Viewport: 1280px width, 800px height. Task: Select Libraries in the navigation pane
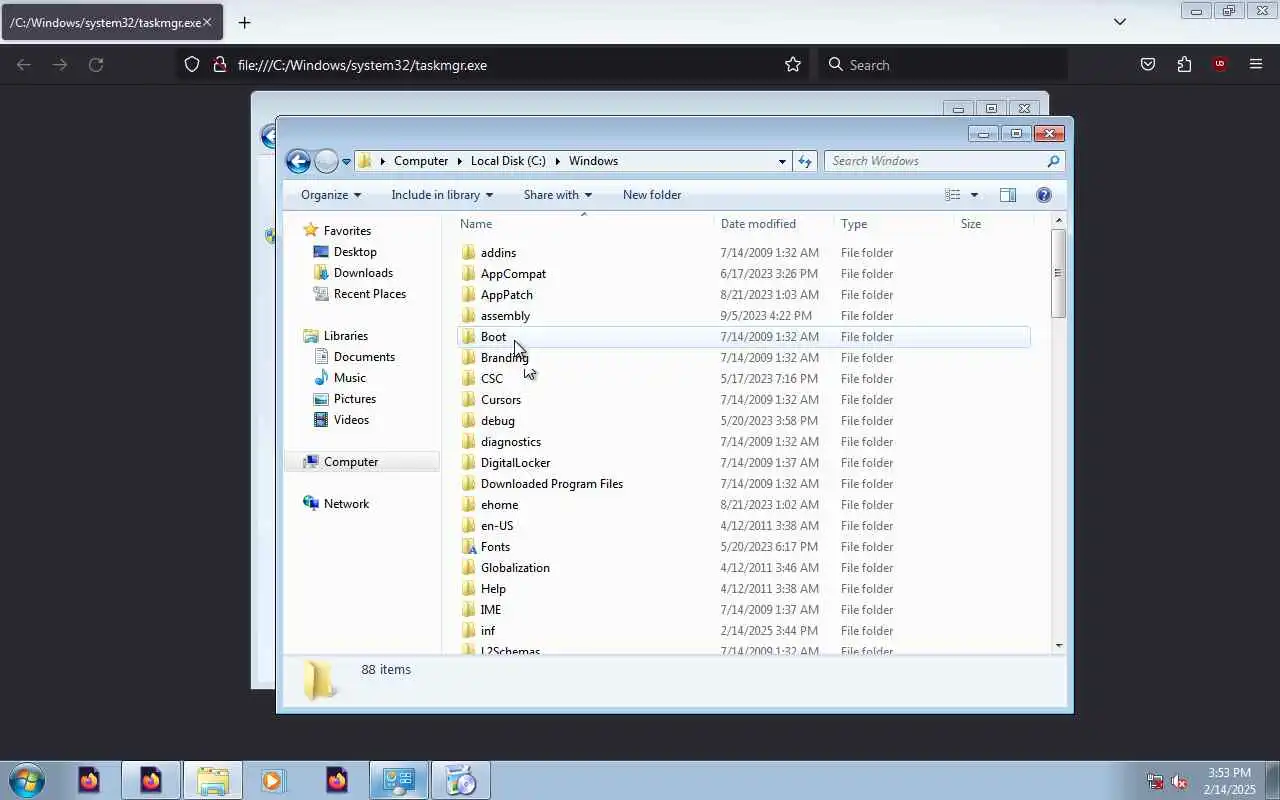click(346, 336)
